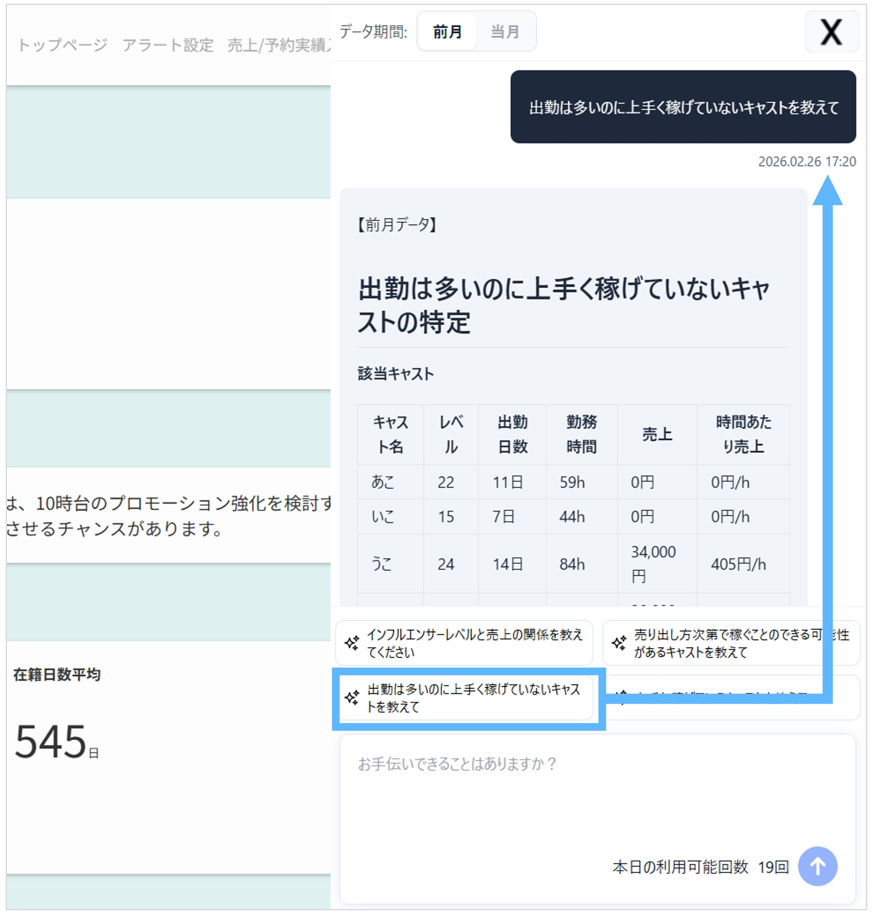Click sparkle icon on インフルエンサーレベル suggestion
This screenshot has width=873, height=916.
pos(352,643)
